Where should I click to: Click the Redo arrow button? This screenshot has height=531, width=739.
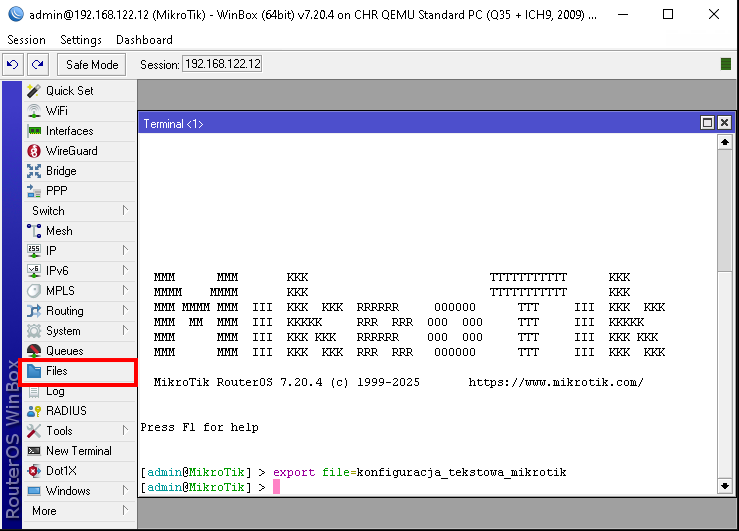coord(38,64)
